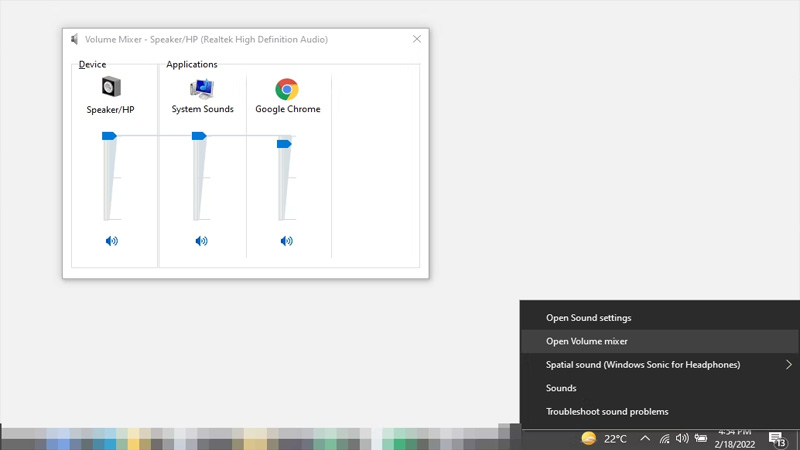Select Troubleshoot sound problems
Viewport: 800px width, 450px height.
pos(607,411)
